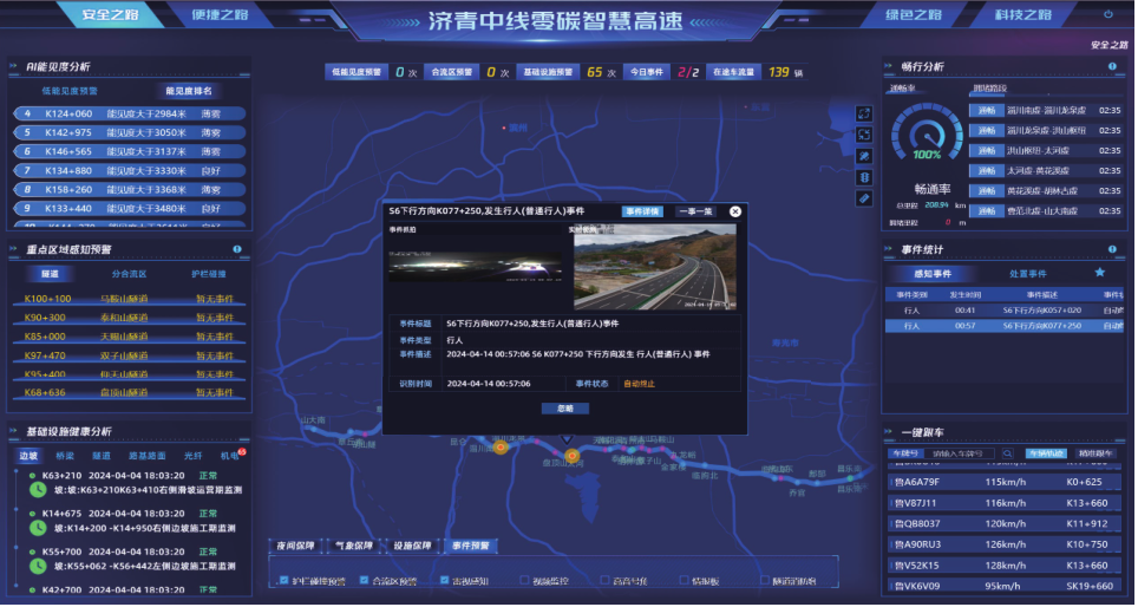Close the pedestrian event popup dialog
Viewport: 1138px width, 607px height.
point(735,212)
